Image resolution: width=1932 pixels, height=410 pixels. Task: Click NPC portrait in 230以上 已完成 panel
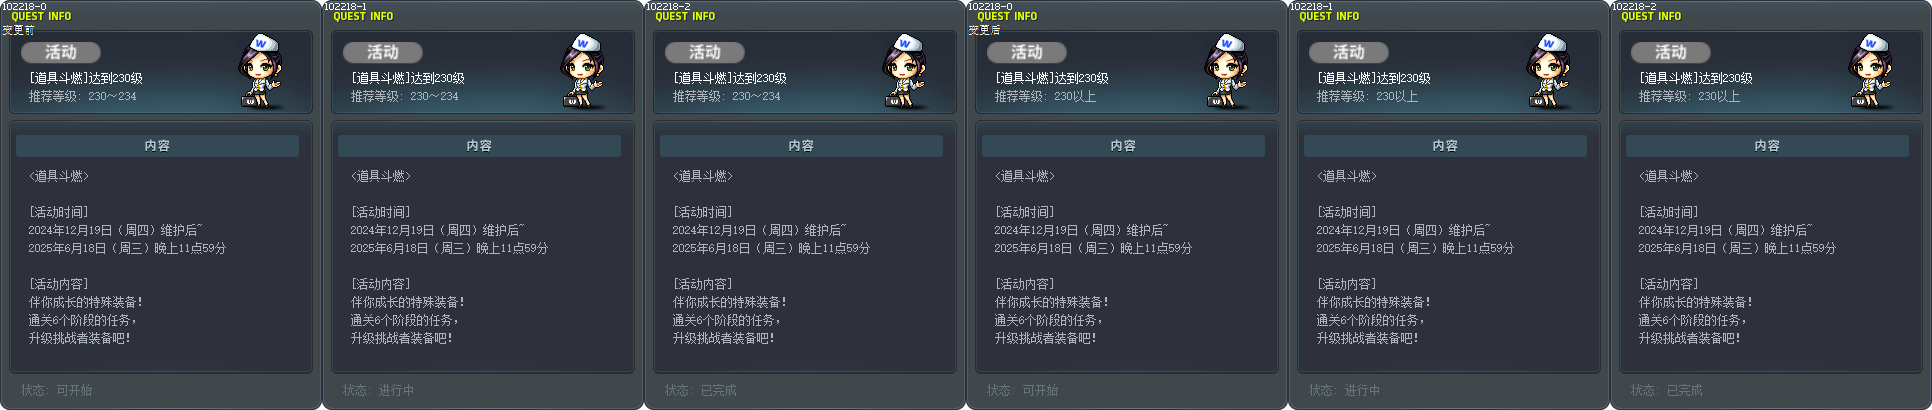1871,71
